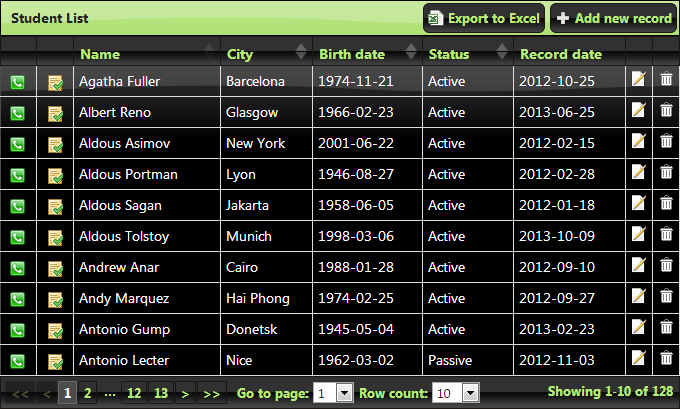Sort the table by City column
This screenshot has width=680, height=409.
click(x=267, y=52)
